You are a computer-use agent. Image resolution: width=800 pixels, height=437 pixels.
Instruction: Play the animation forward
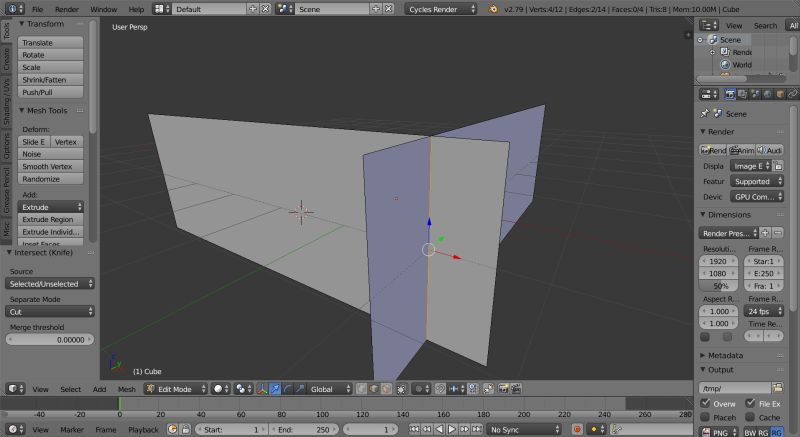(x=452, y=429)
